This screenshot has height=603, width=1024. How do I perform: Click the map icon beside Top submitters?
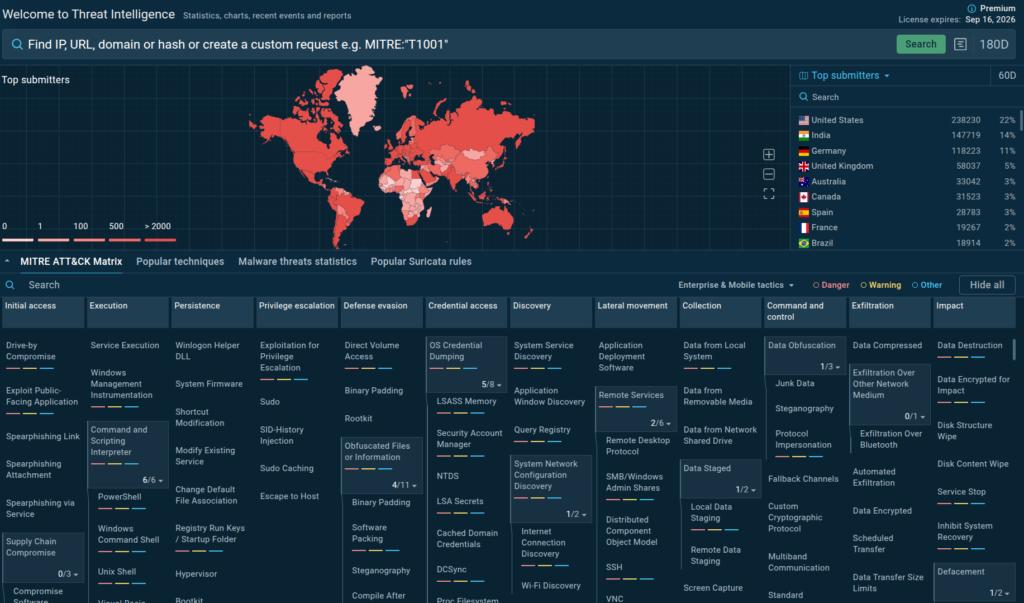[x=802, y=76]
